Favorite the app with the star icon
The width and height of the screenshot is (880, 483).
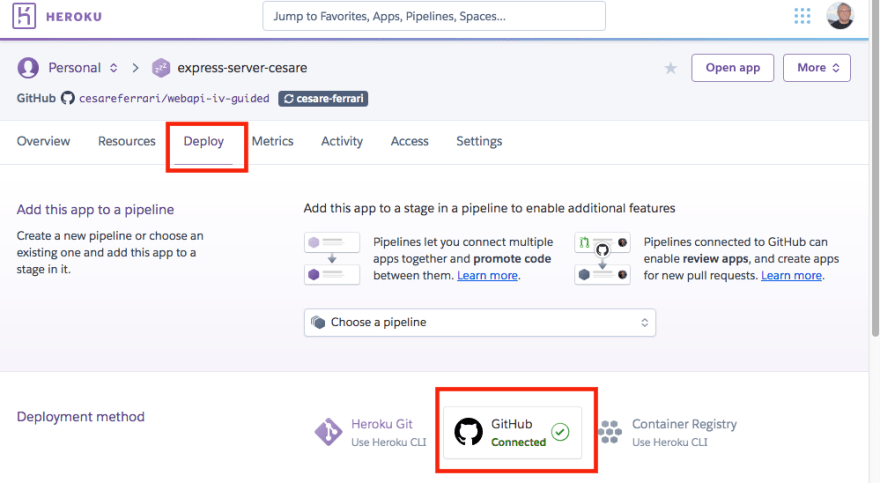click(670, 68)
